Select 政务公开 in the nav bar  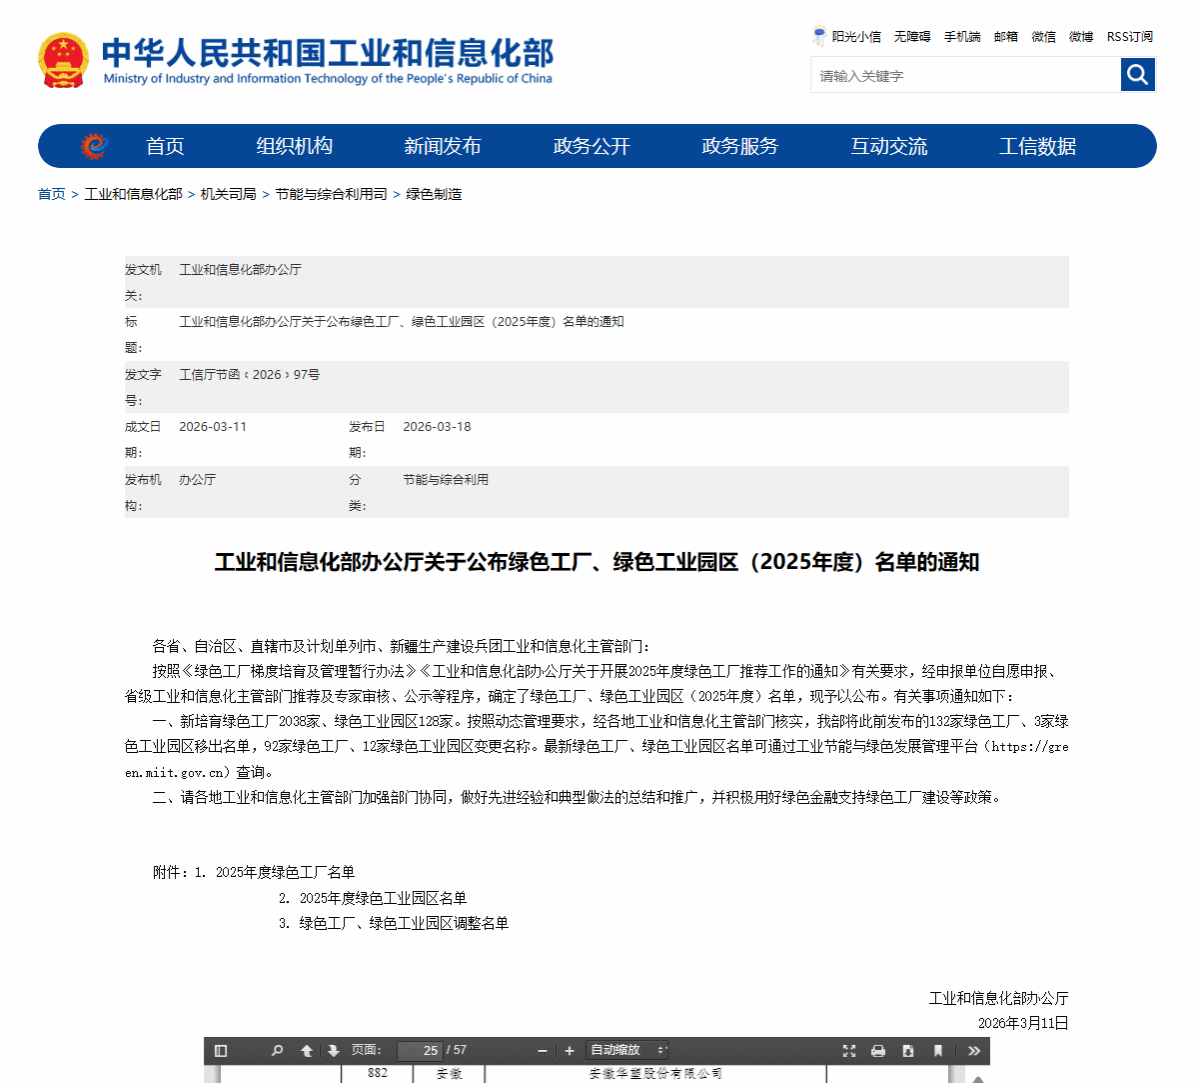click(591, 146)
